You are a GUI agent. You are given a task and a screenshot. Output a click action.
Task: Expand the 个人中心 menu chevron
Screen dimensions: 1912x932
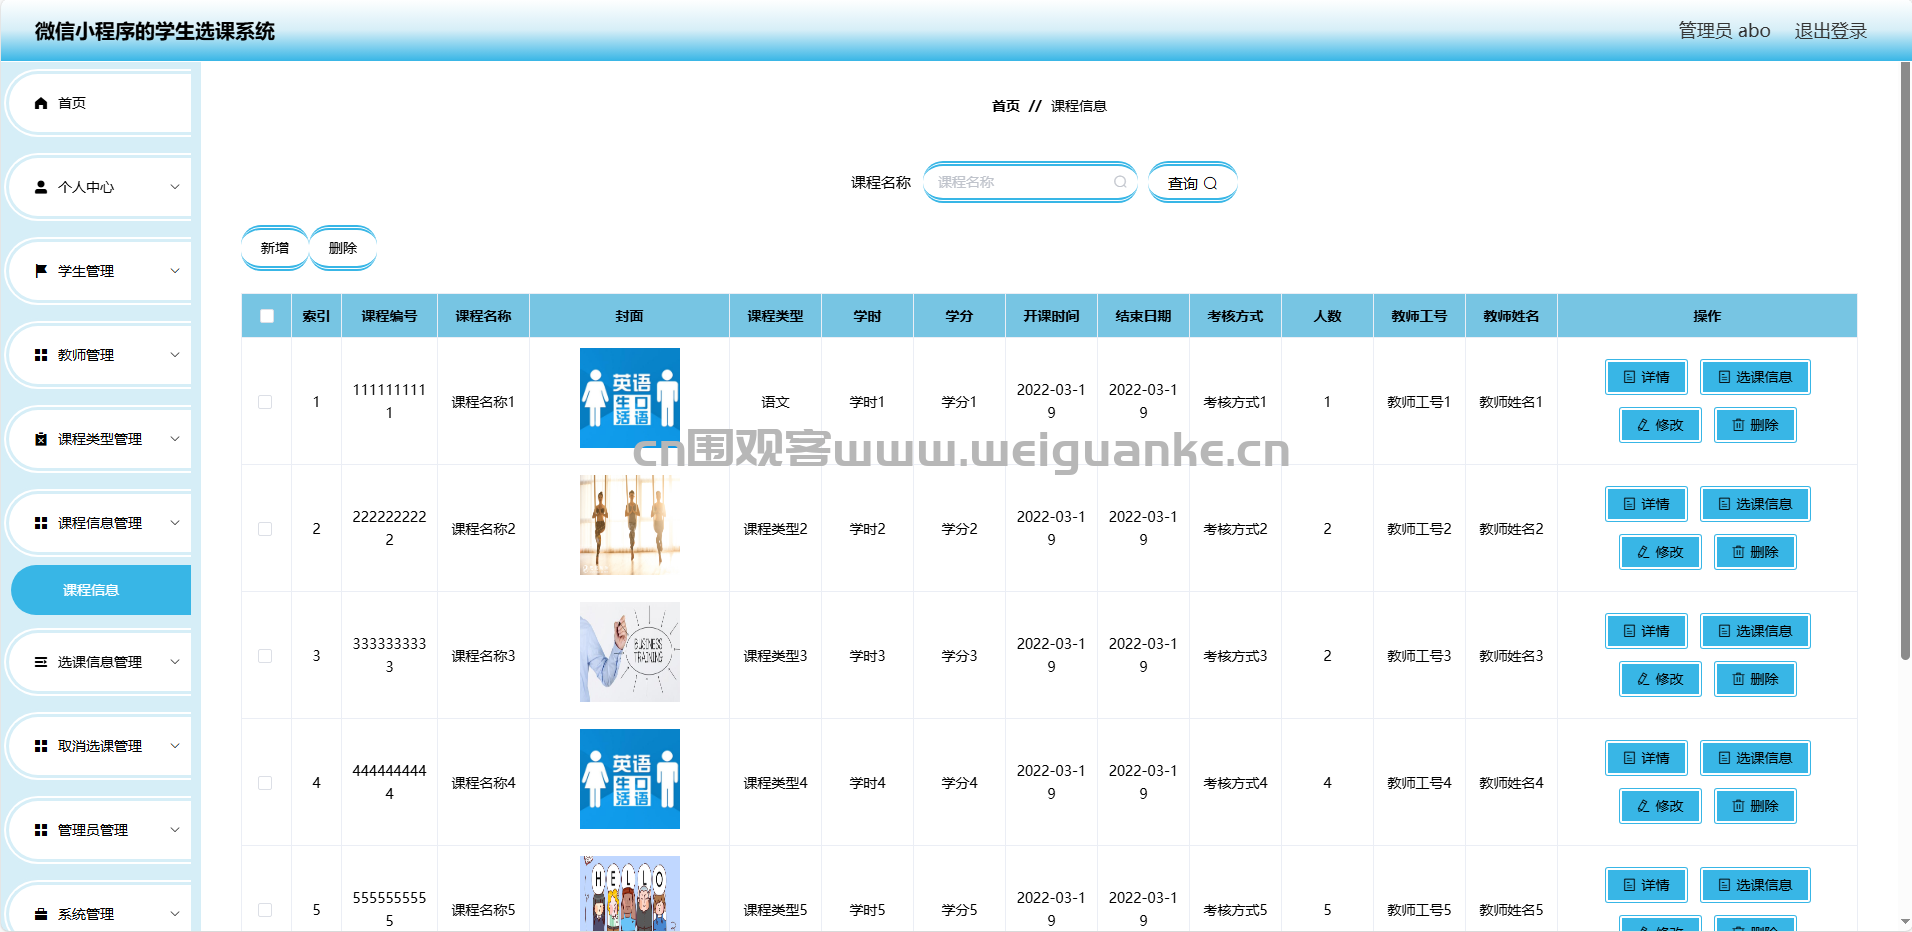[x=175, y=187]
